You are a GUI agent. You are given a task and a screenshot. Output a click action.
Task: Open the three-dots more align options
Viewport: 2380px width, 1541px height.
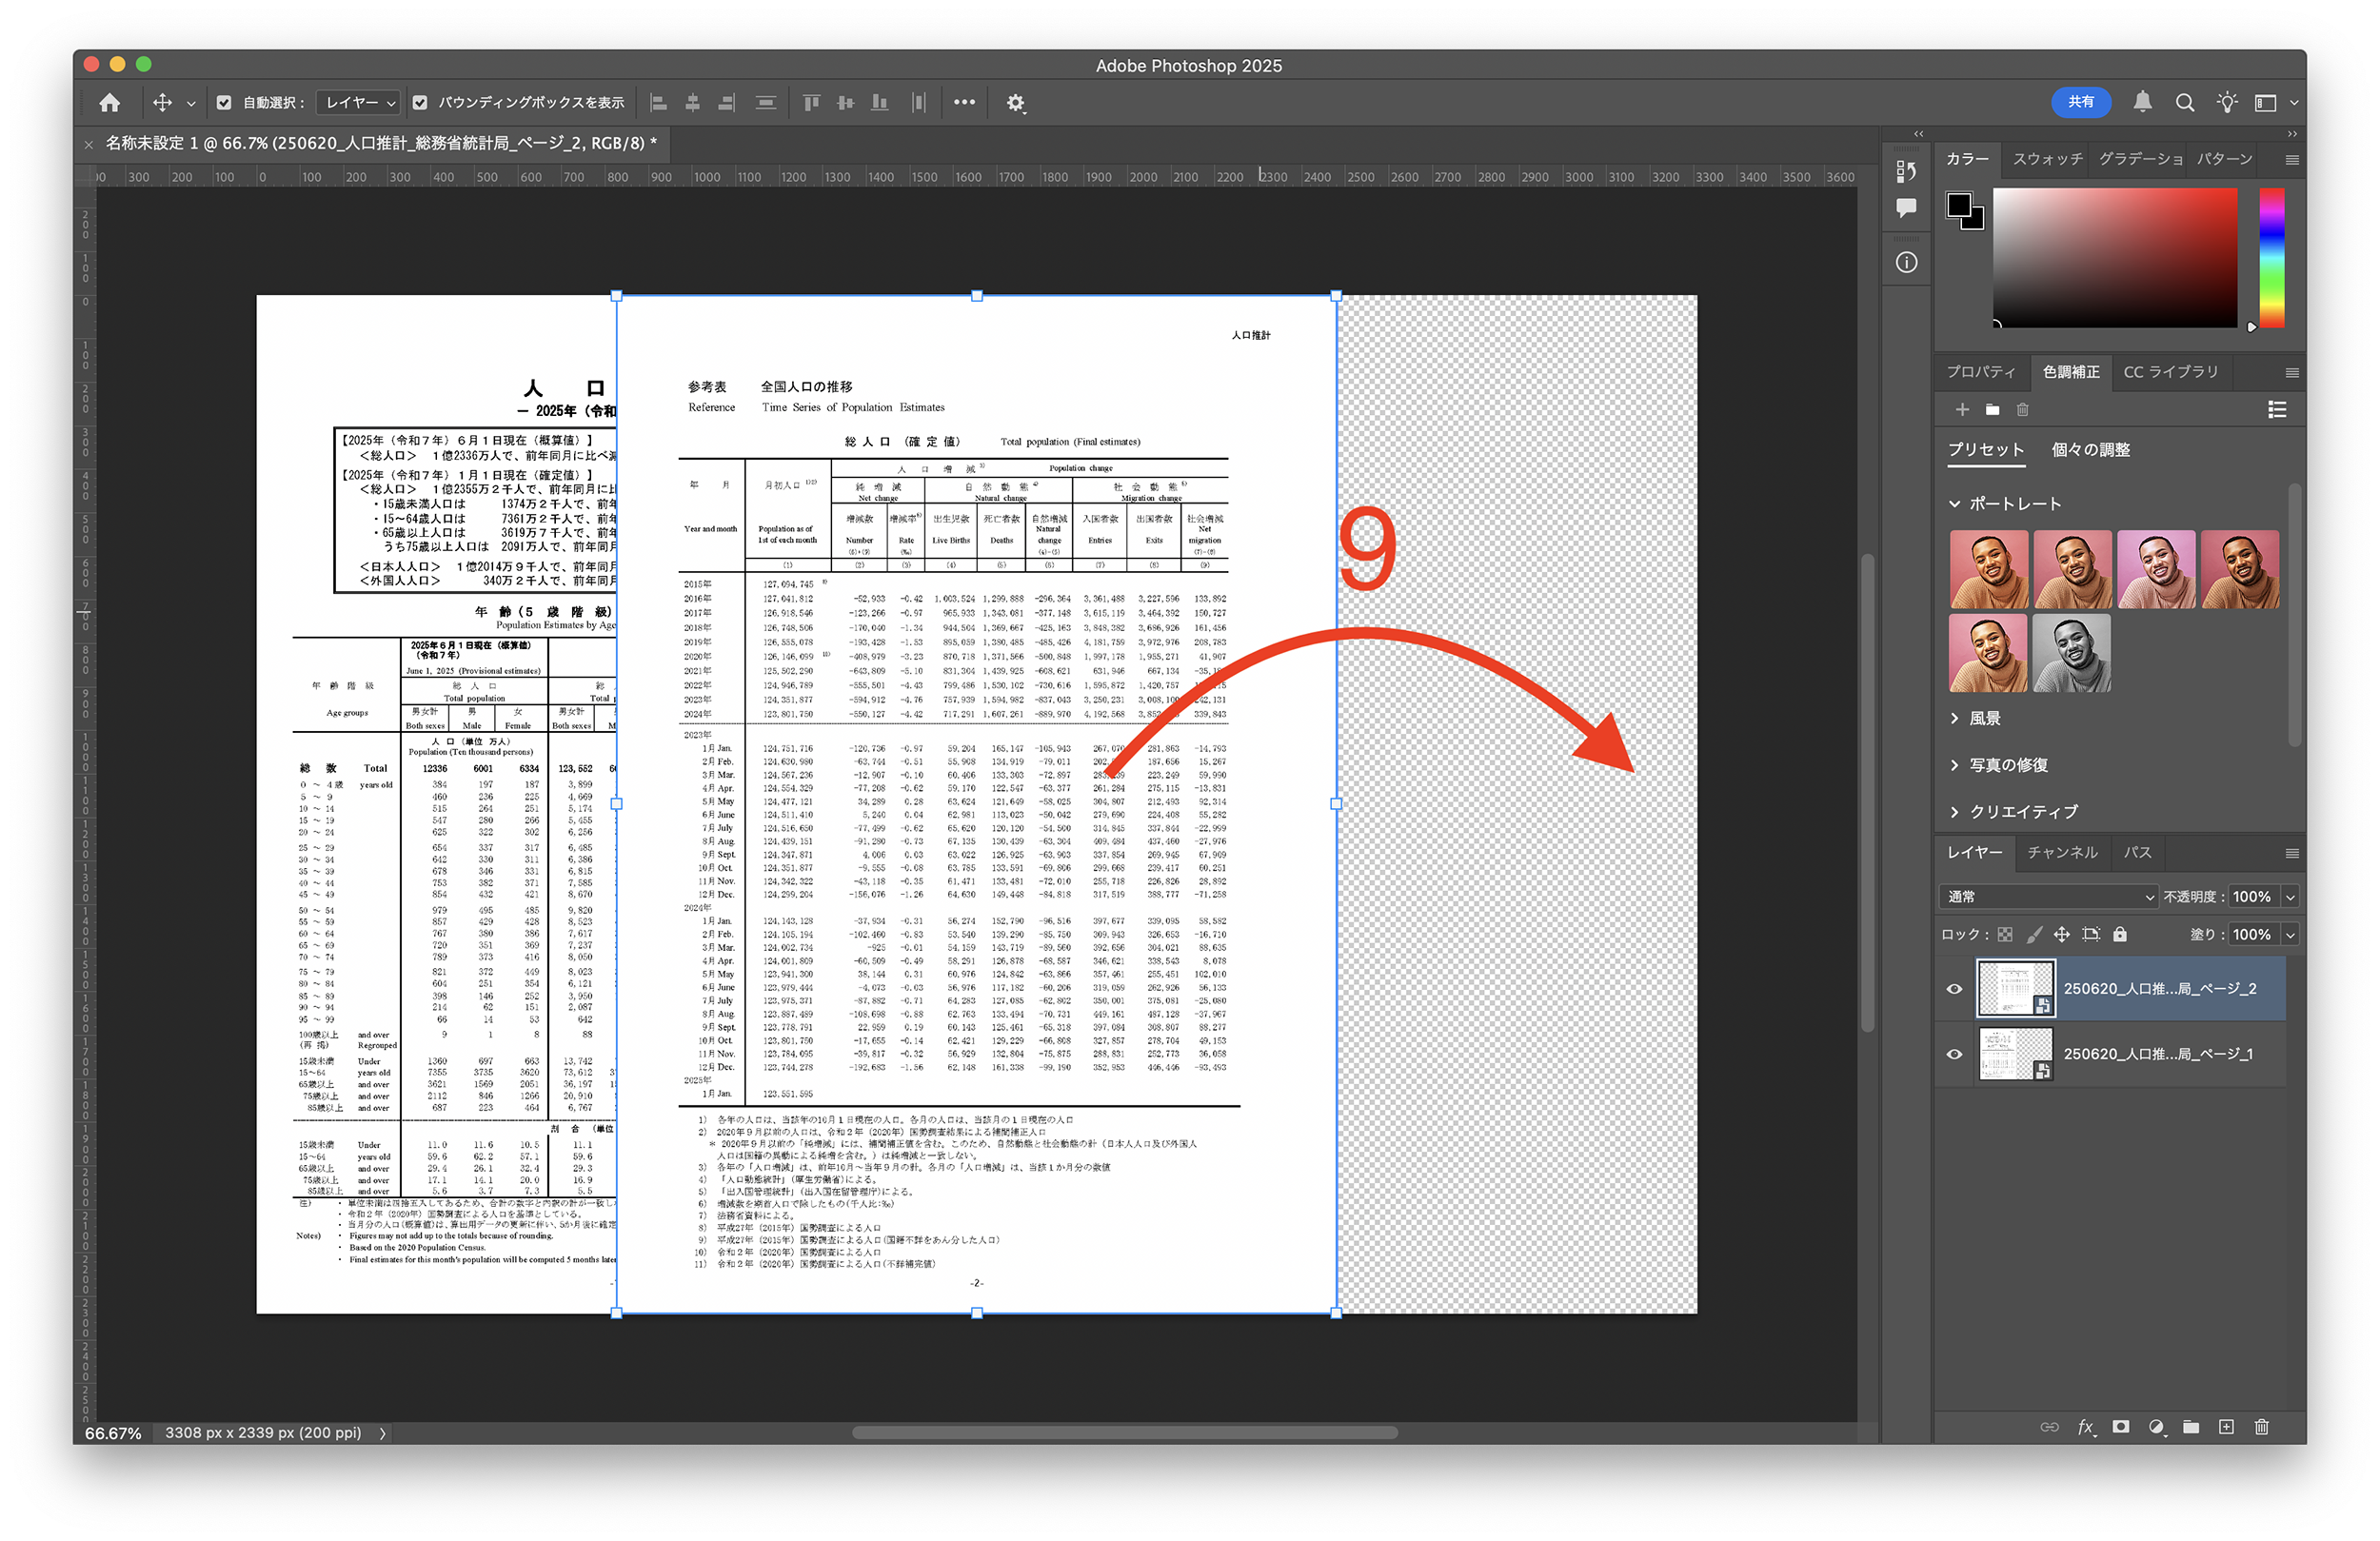964,102
